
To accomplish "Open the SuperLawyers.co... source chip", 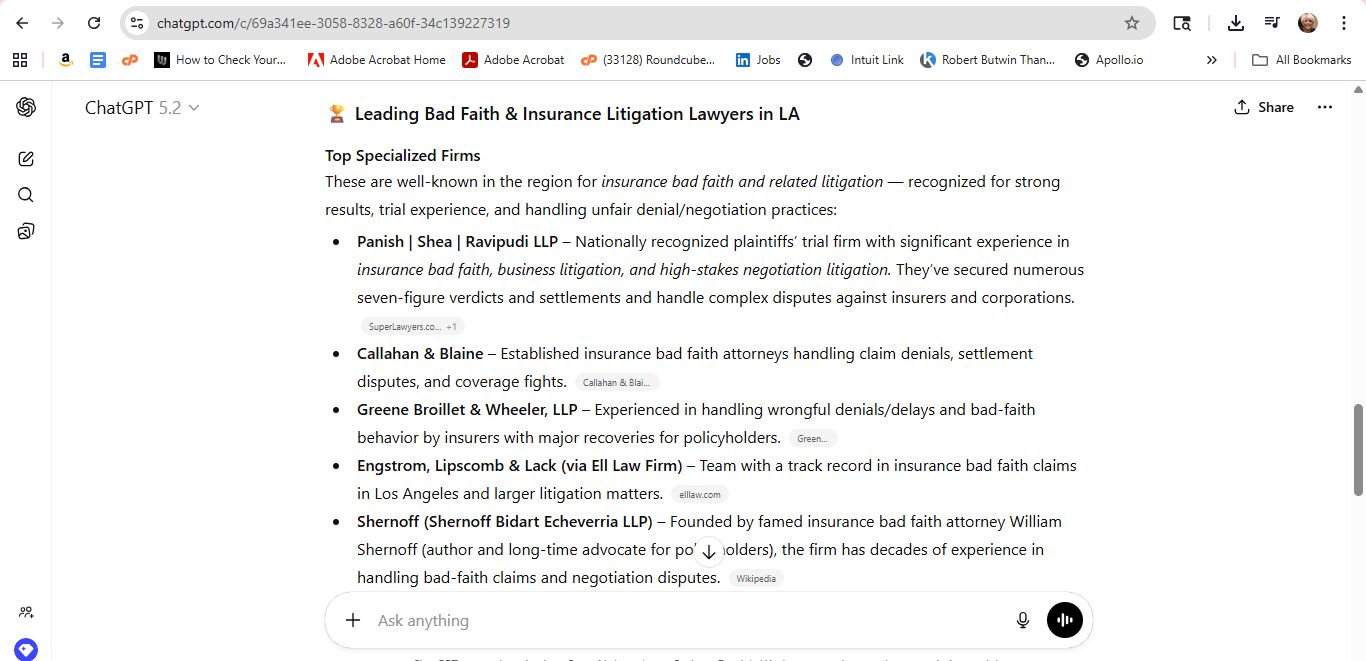I will (413, 326).
